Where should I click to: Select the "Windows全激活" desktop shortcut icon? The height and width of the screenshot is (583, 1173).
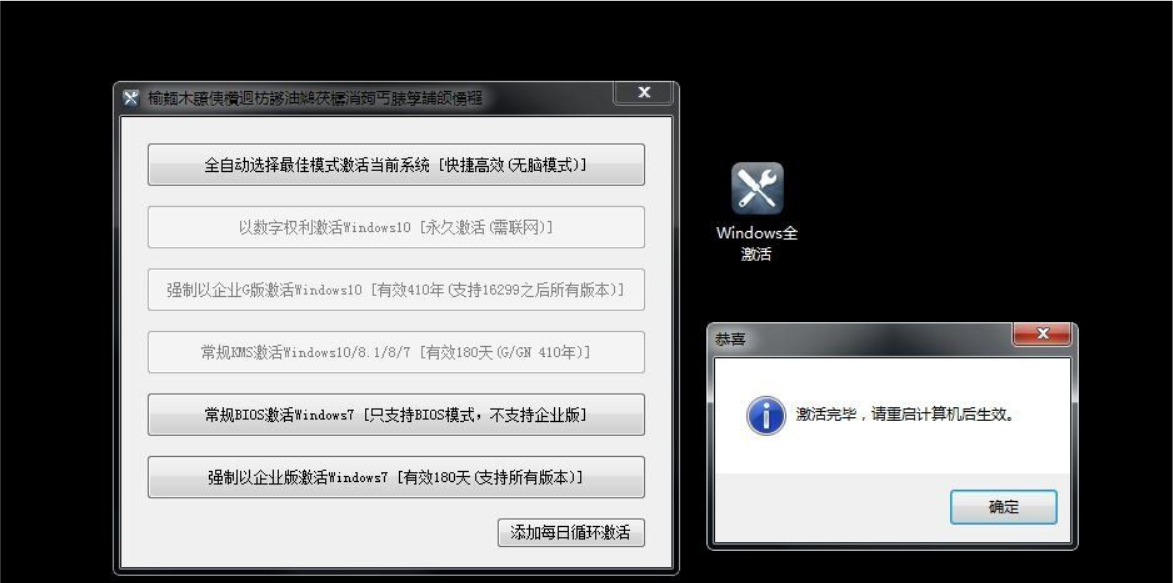(x=757, y=189)
